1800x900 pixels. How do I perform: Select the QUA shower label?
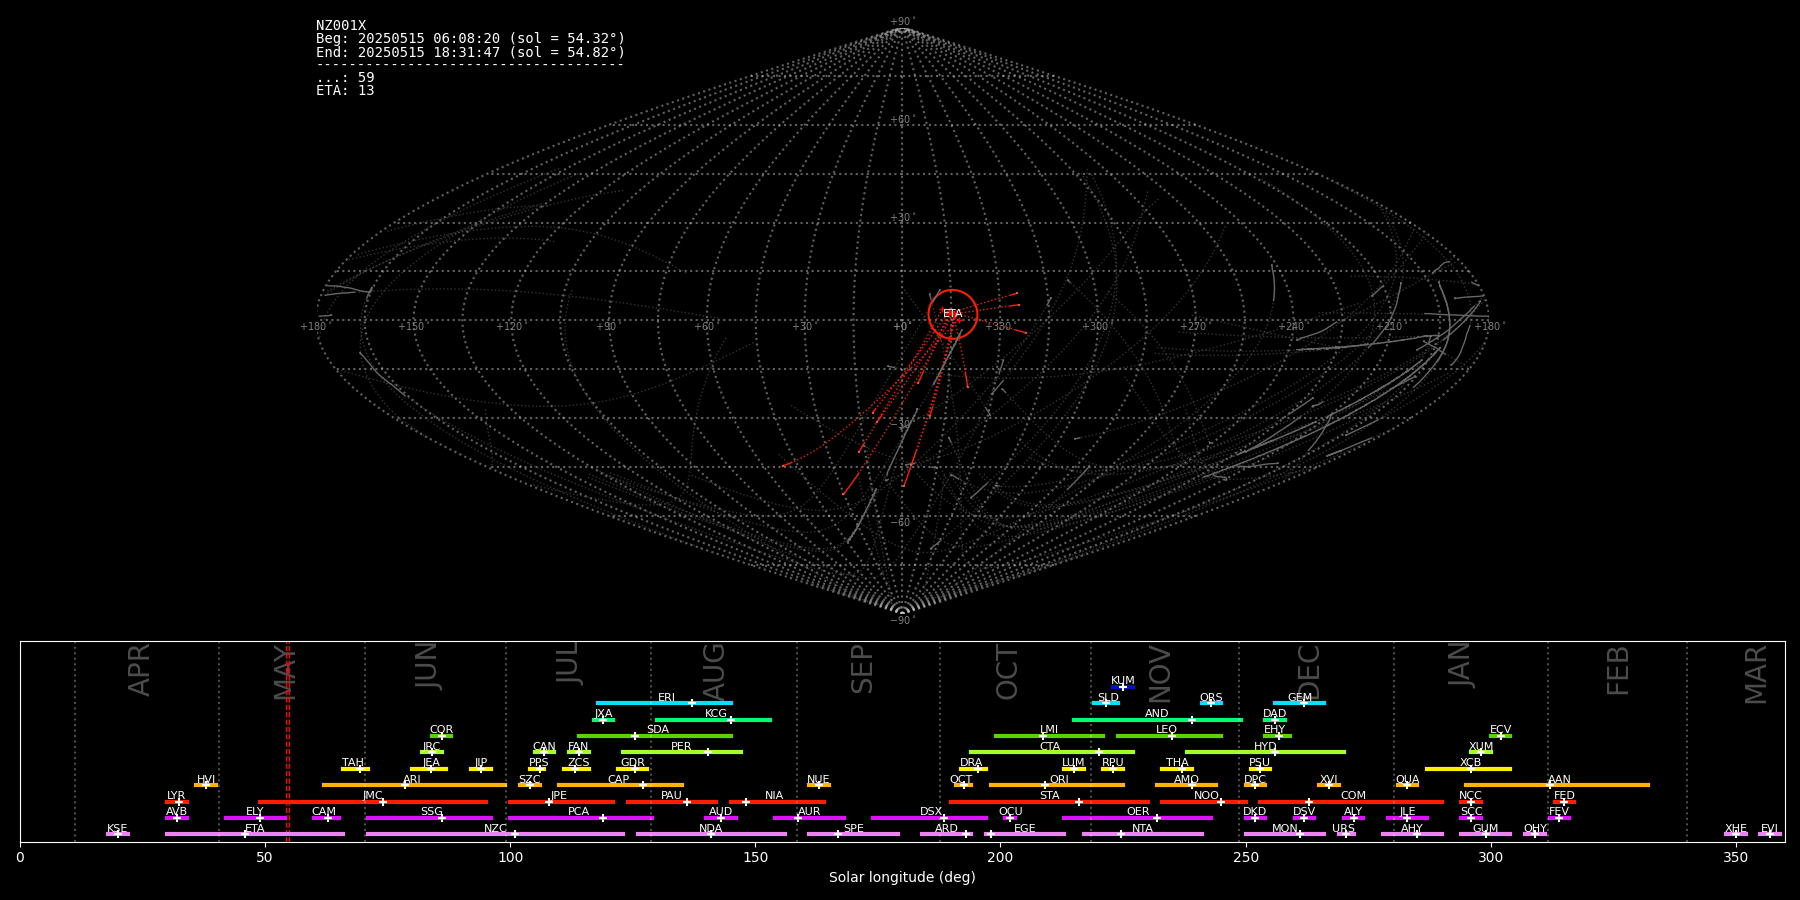click(1407, 780)
